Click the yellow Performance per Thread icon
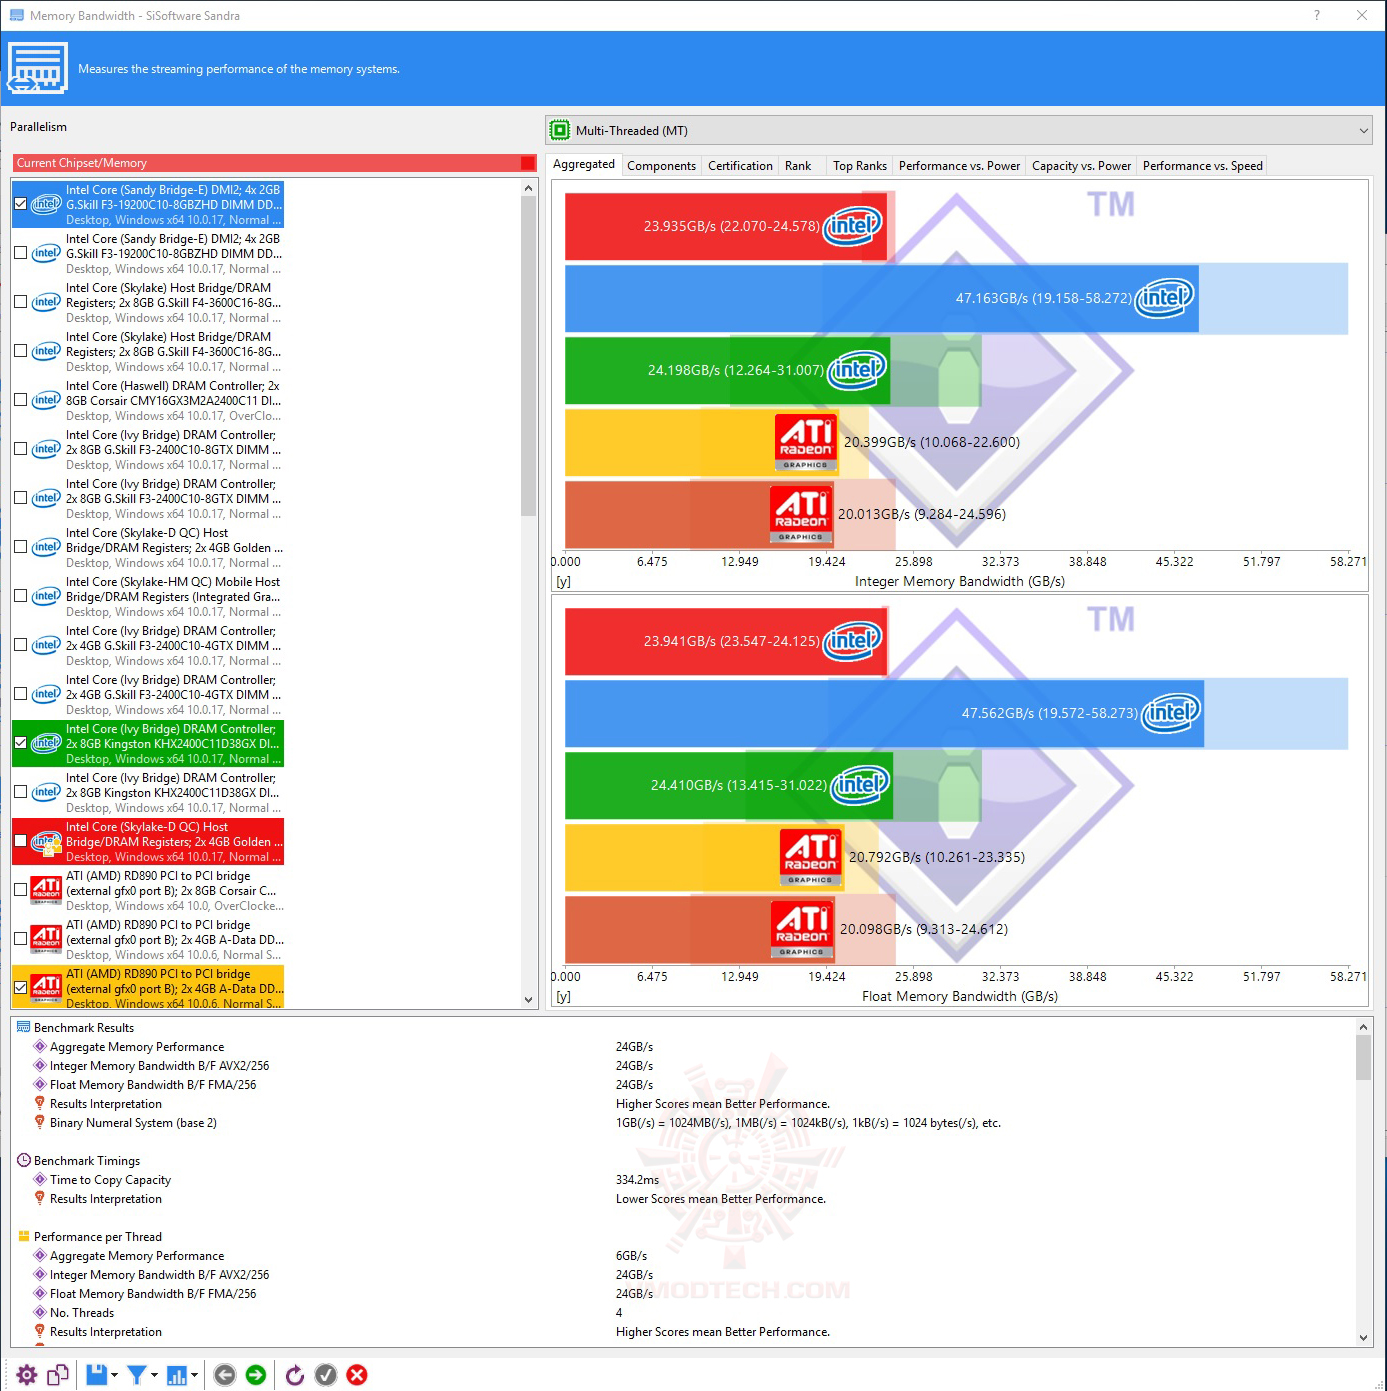 (x=24, y=1236)
